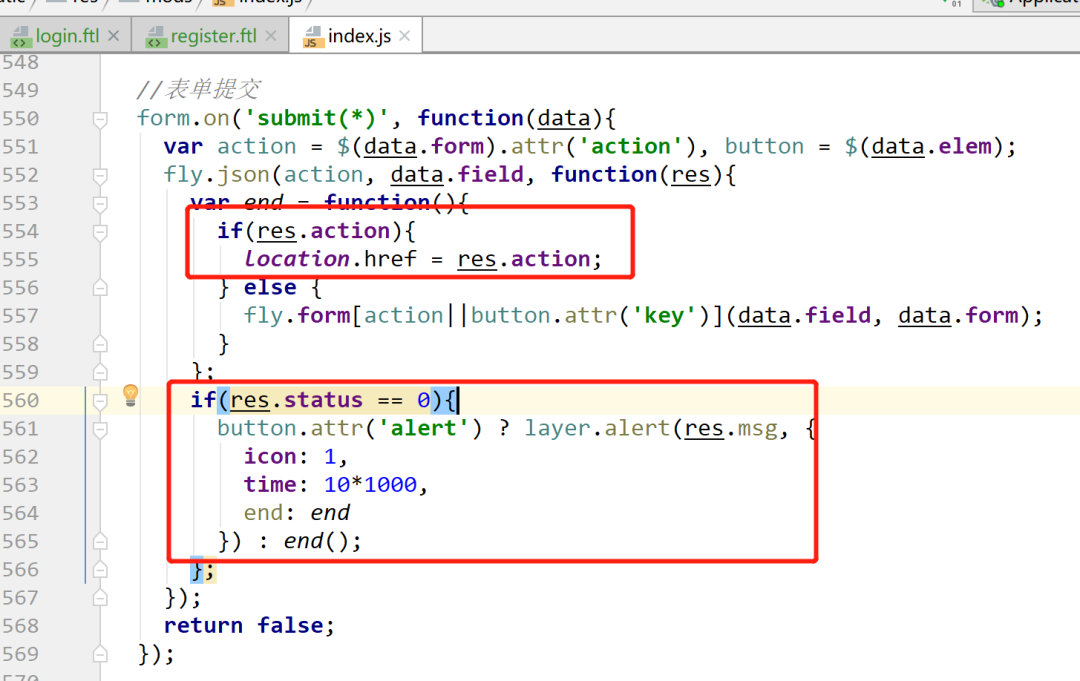Collapse the if block at line 560
The height and width of the screenshot is (681, 1080).
(100, 401)
